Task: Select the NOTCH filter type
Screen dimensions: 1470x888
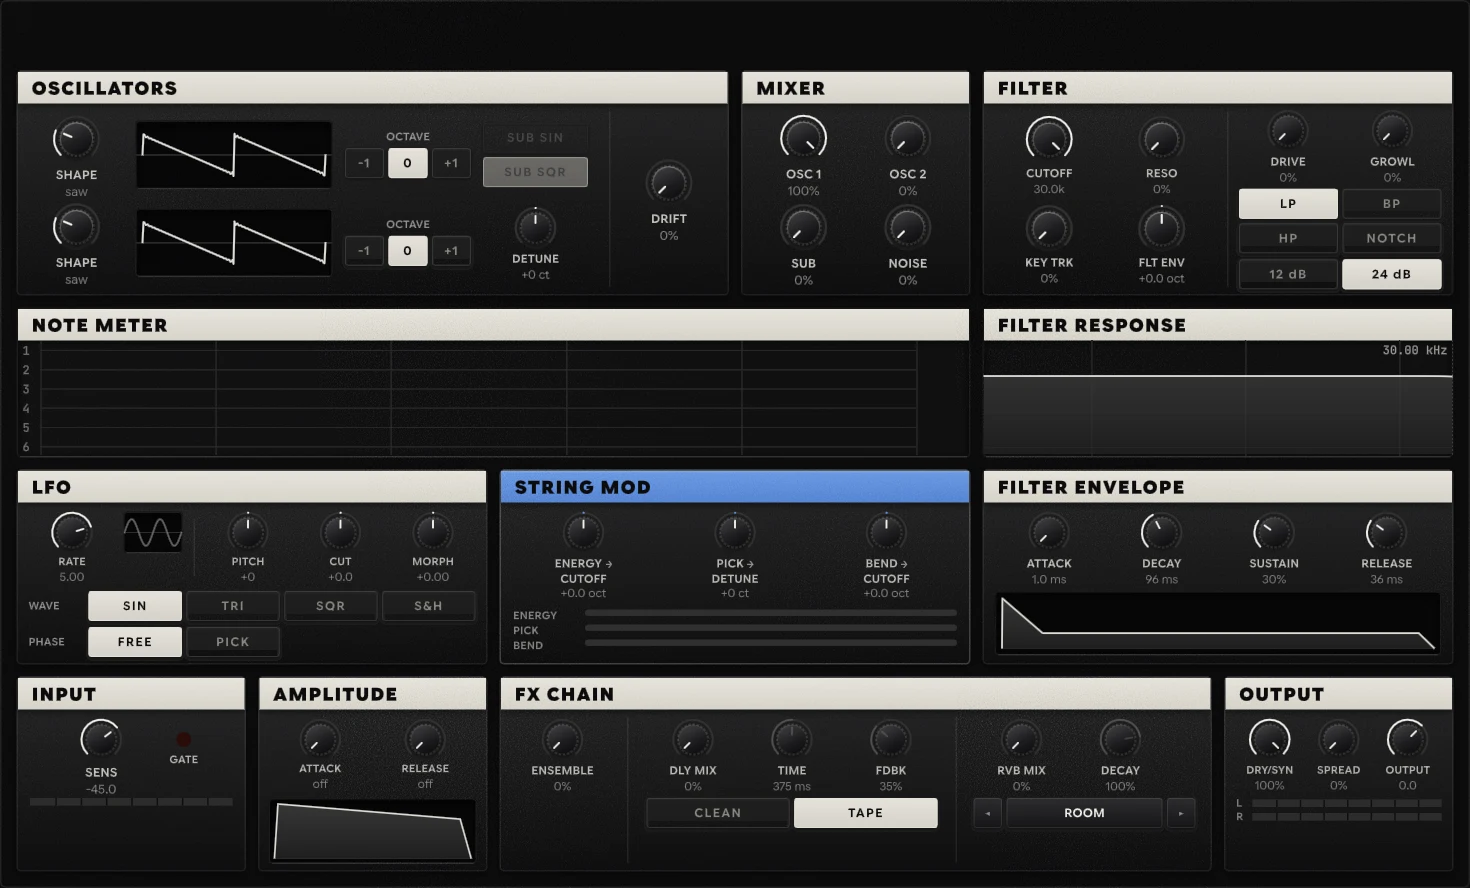Action: click(1391, 239)
